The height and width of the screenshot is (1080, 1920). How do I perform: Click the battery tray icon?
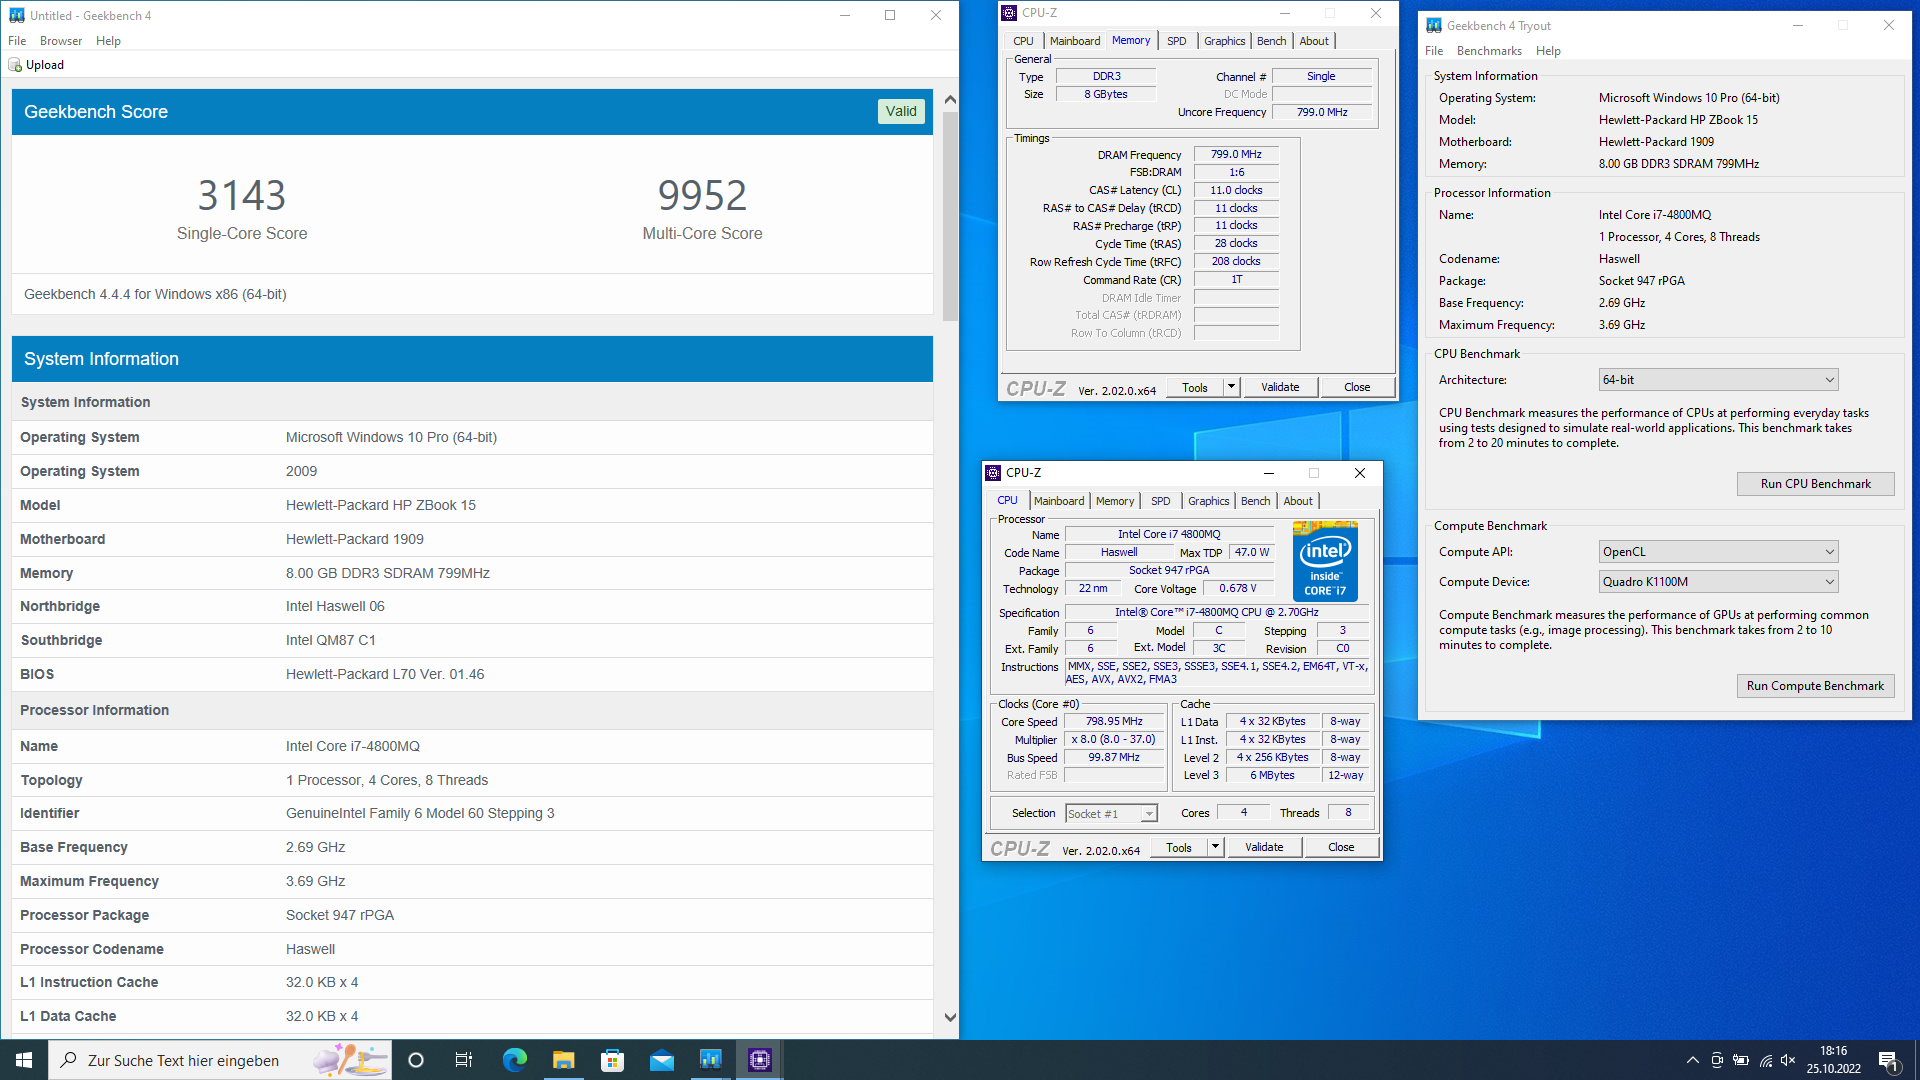point(1741,1060)
